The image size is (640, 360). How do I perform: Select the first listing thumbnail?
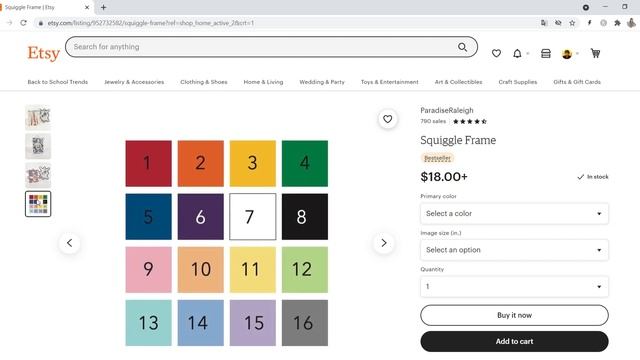38,118
